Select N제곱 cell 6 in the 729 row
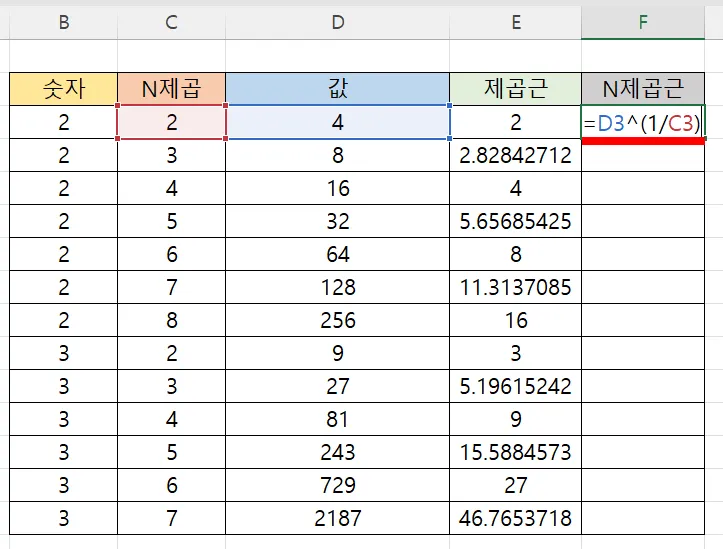The image size is (723, 549). [172, 485]
